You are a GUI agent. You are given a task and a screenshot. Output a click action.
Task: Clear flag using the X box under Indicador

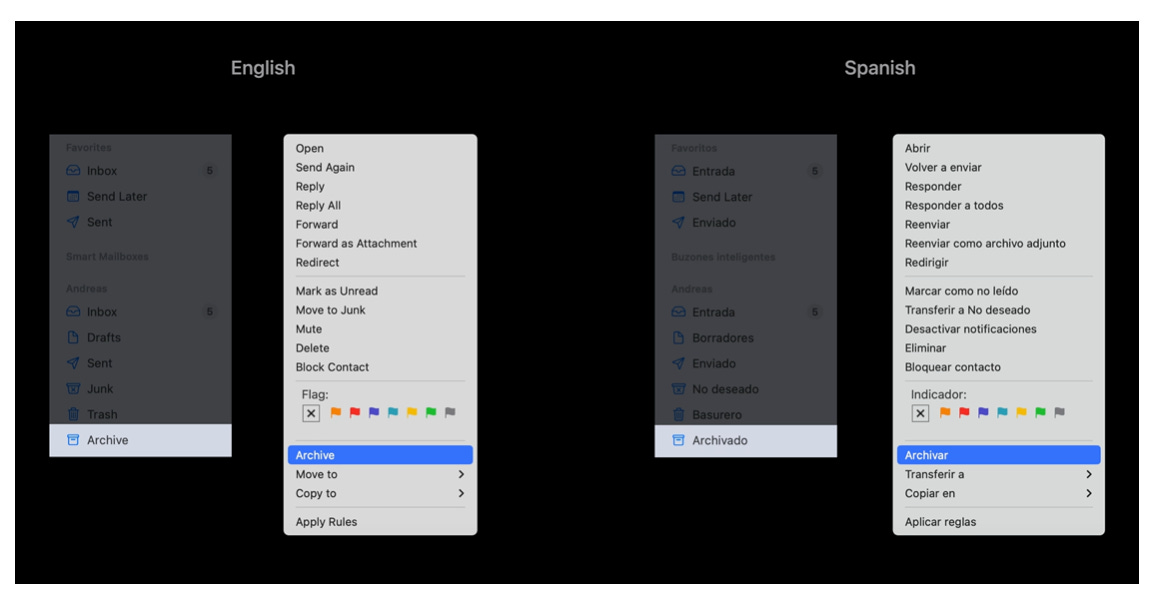coord(920,413)
